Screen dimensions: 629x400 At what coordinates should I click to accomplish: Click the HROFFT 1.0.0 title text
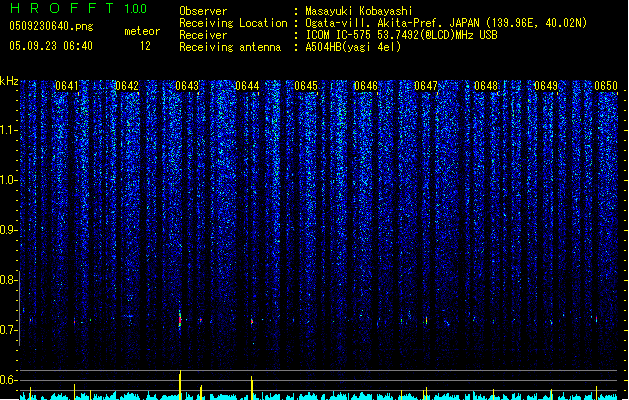79,8
